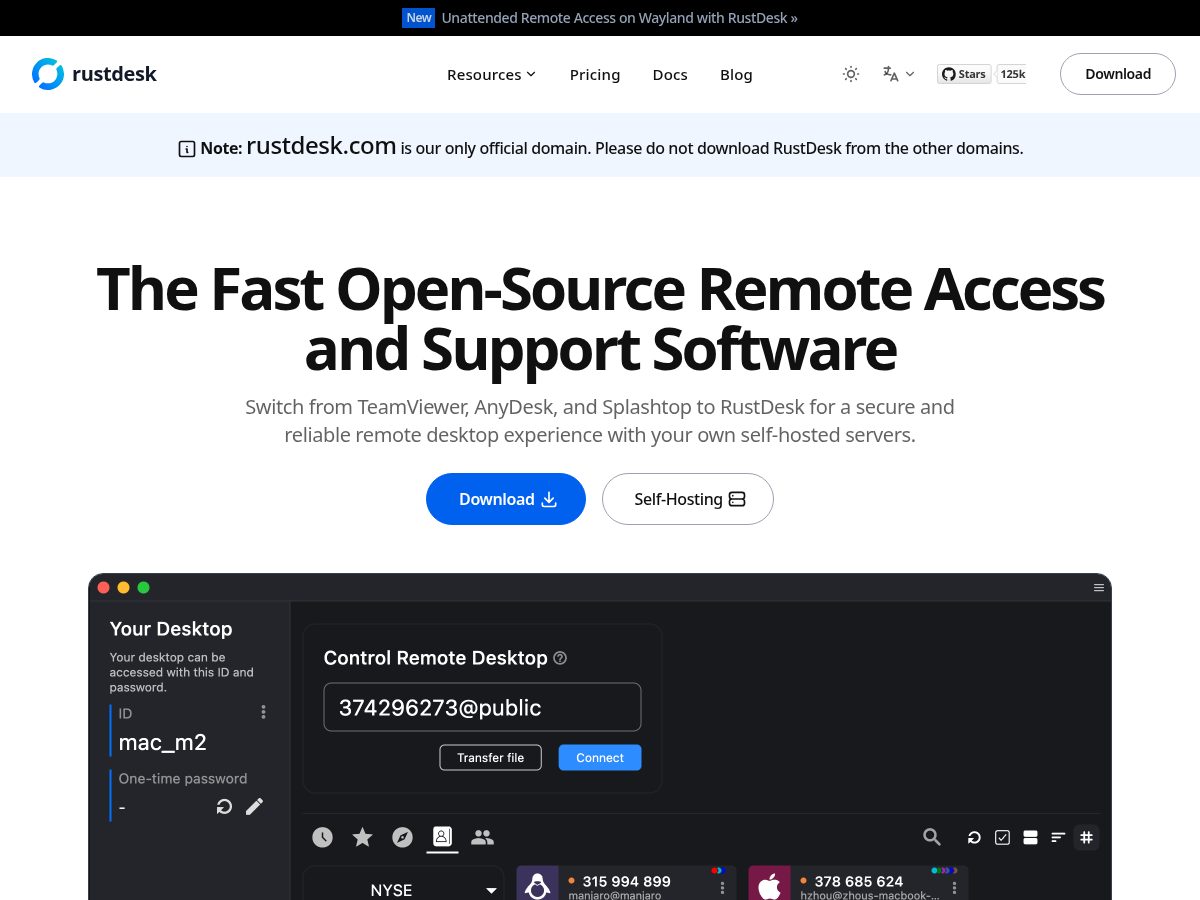Click the green maximize dot in app window
Image resolution: width=1200 pixels, height=900 pixels.
pyautogui.click(x=143, y=588)
